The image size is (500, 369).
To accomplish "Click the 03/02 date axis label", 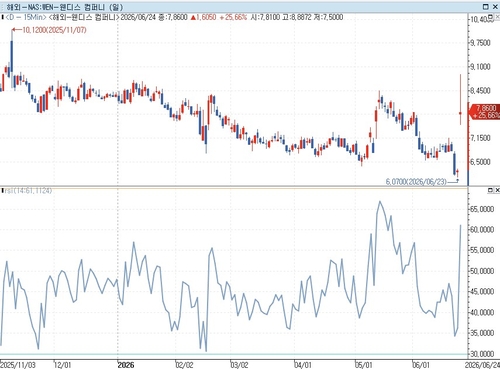I will 239,364.
